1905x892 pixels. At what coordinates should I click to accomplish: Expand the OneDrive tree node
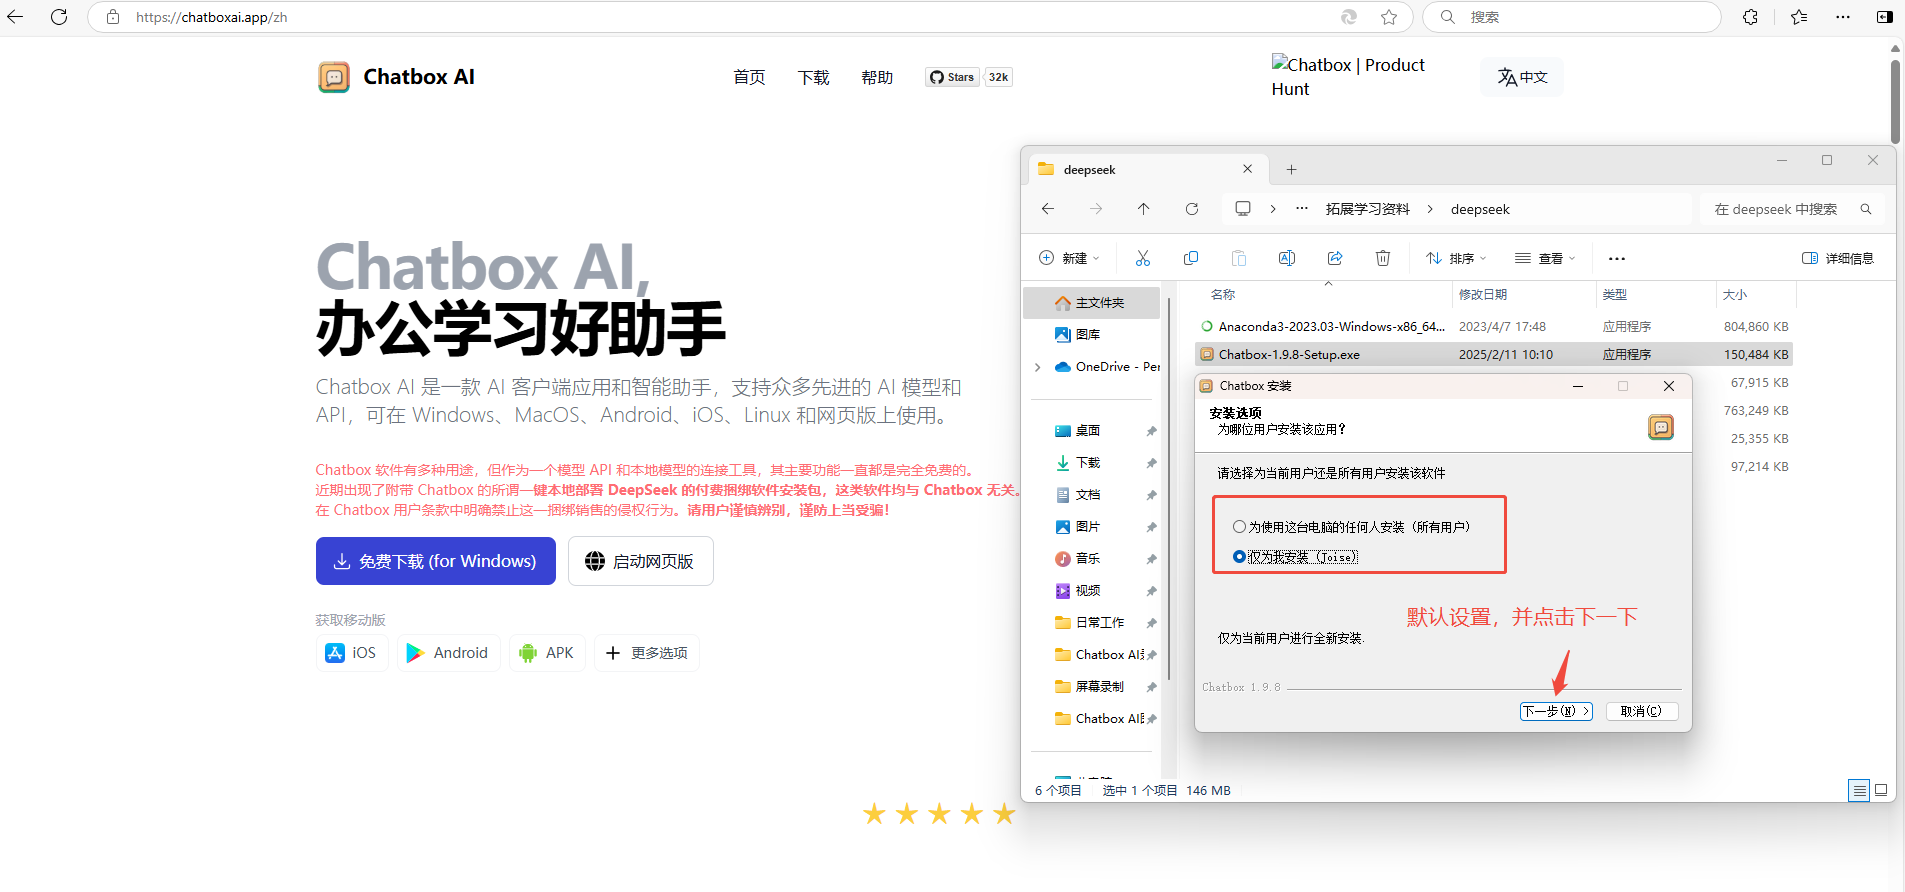click(1037, 367)
